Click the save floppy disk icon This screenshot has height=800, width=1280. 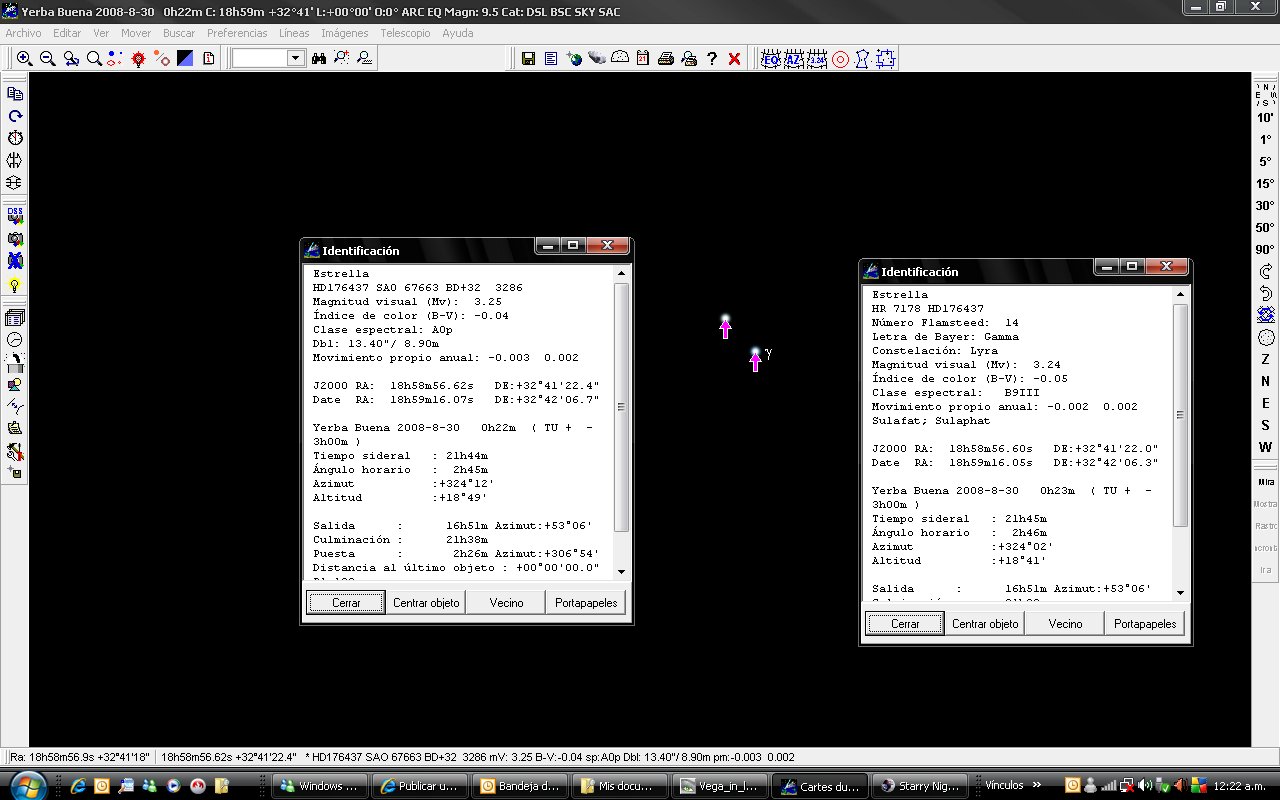(x=528, y=59)
